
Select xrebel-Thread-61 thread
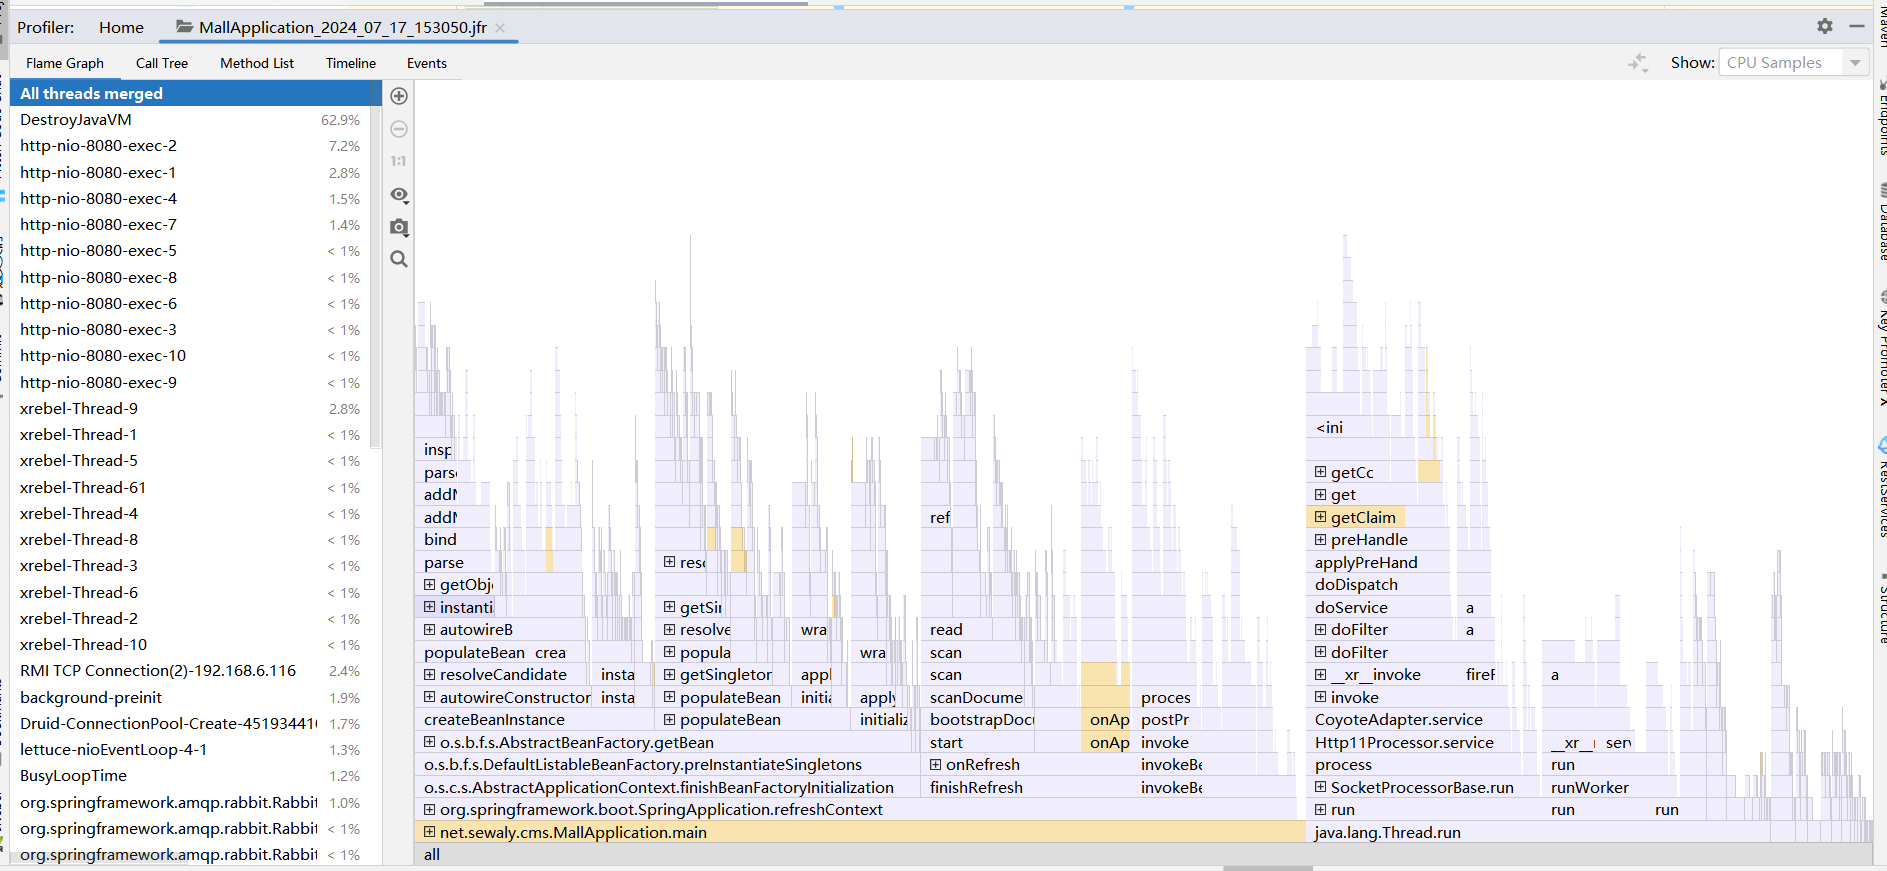click(190, 487)
